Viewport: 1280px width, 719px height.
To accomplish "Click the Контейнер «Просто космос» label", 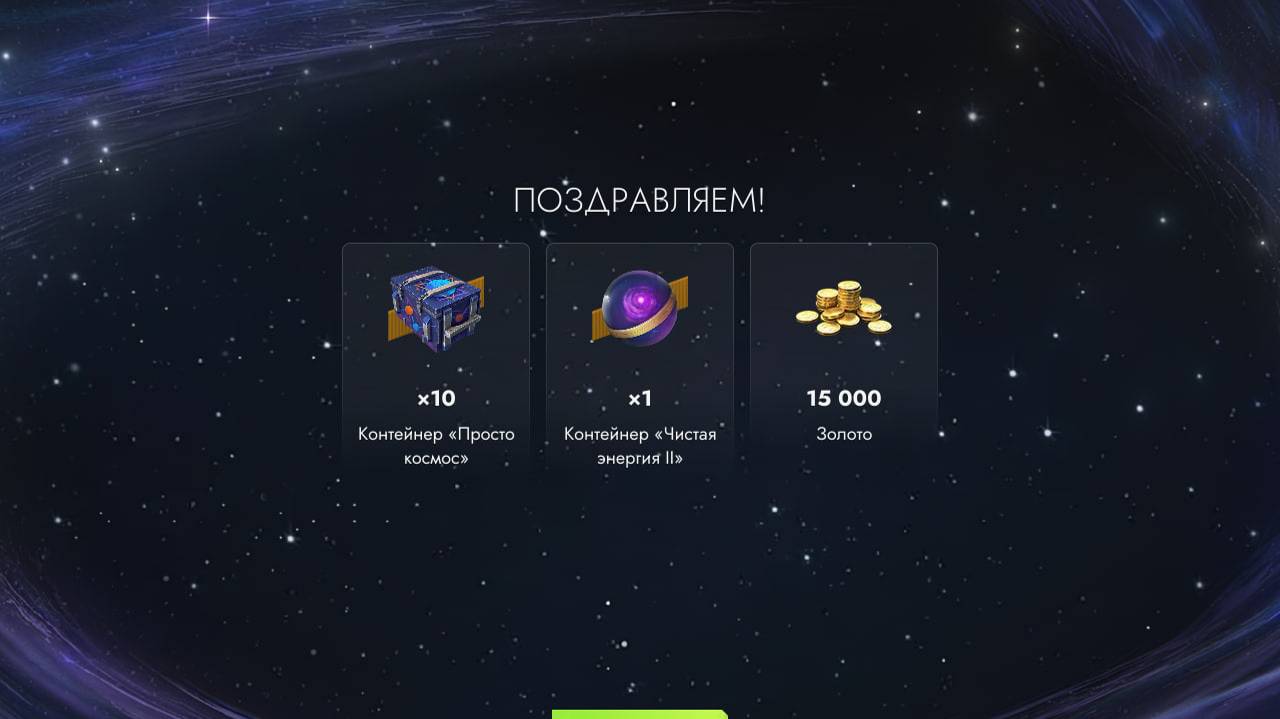I will coord(436,446).
